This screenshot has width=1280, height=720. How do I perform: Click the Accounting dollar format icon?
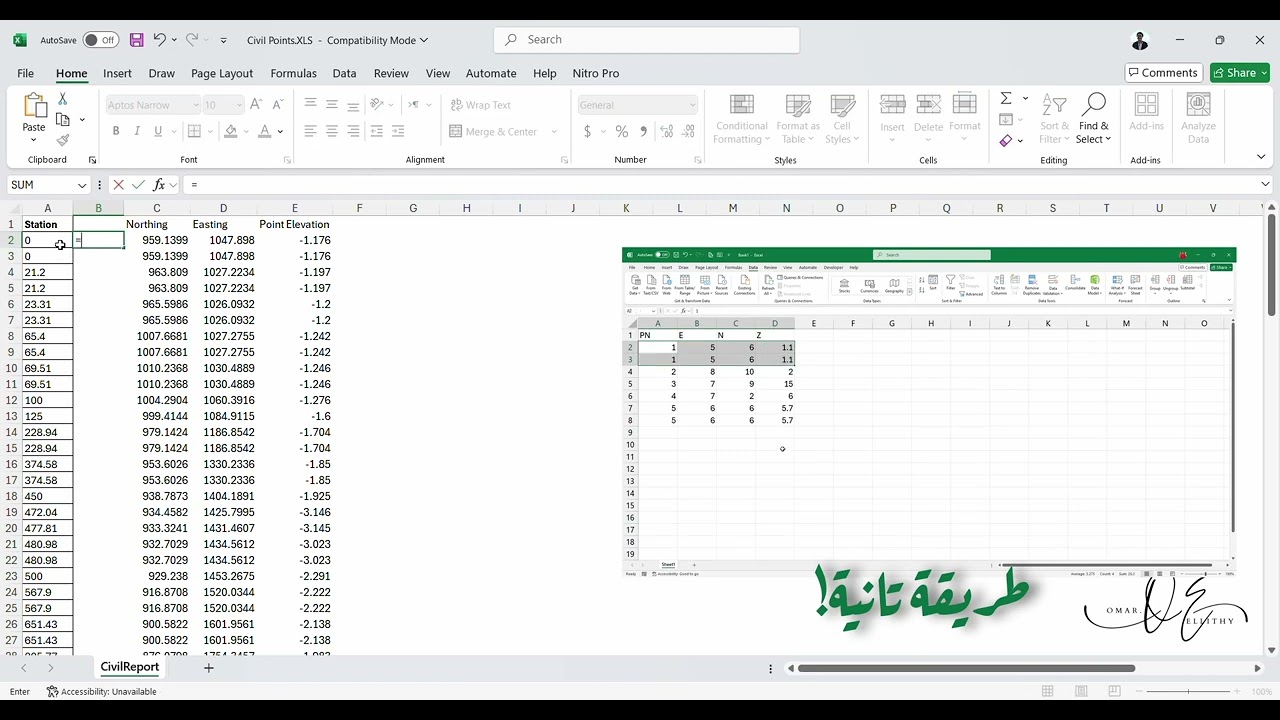coord(587,131)
